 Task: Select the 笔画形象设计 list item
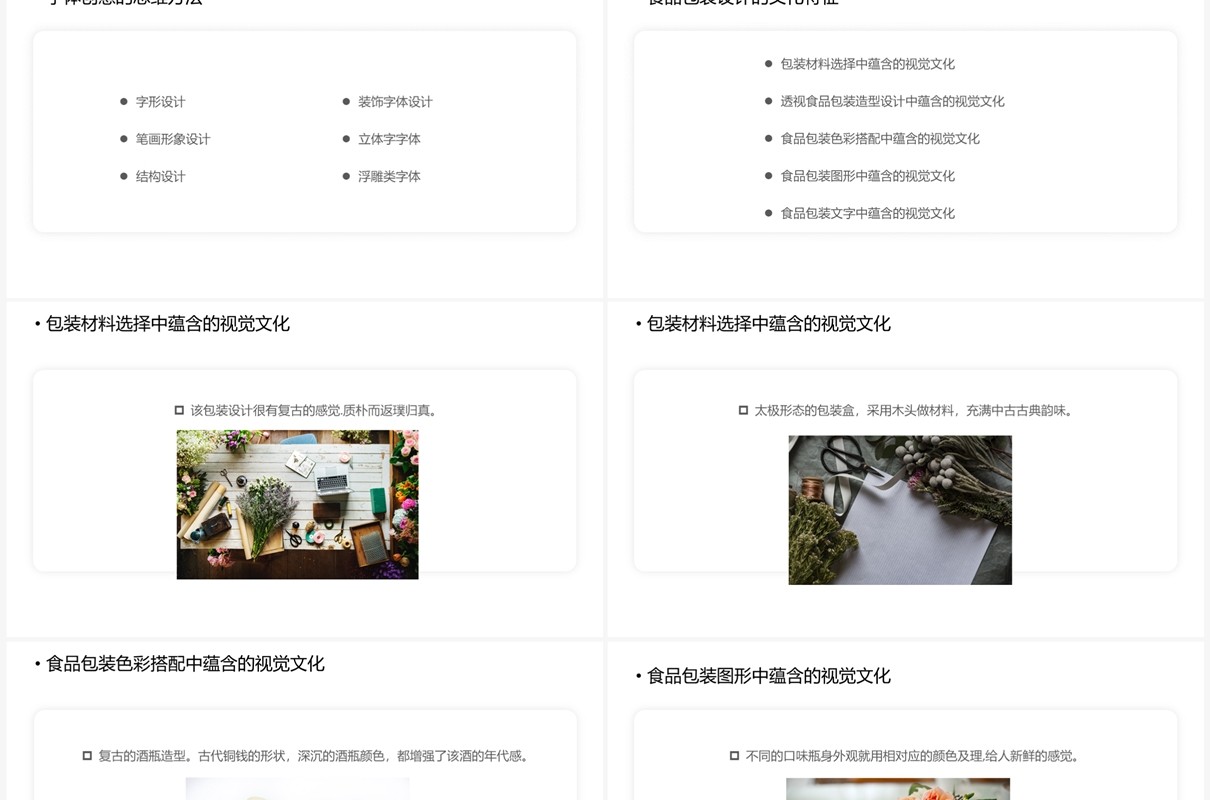173,139
